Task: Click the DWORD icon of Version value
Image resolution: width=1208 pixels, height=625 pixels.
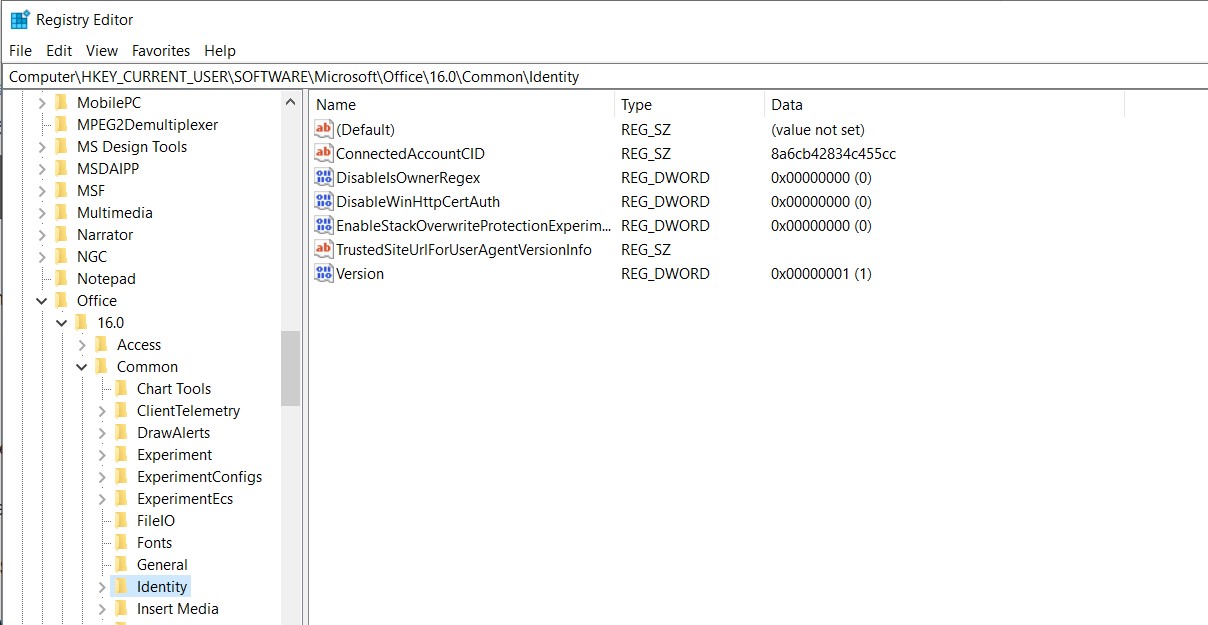Action: [x=323, y=273]
